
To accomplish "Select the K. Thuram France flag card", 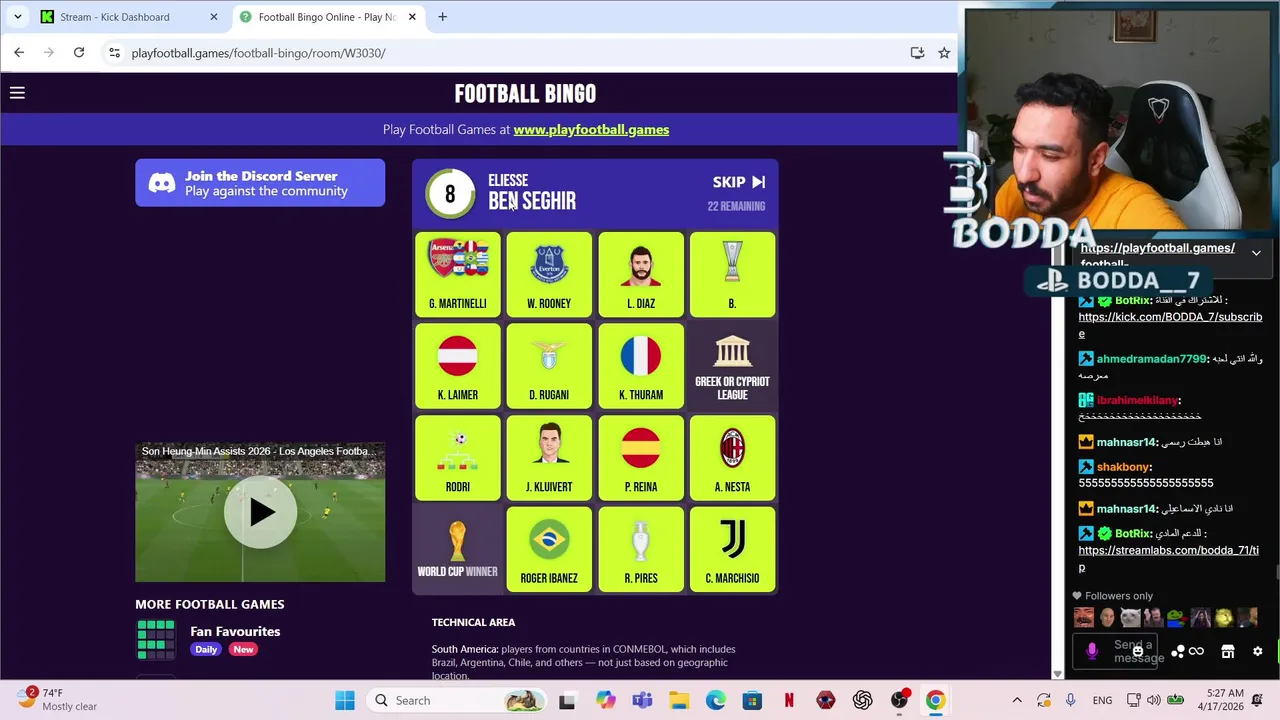I will click(641, 366).
